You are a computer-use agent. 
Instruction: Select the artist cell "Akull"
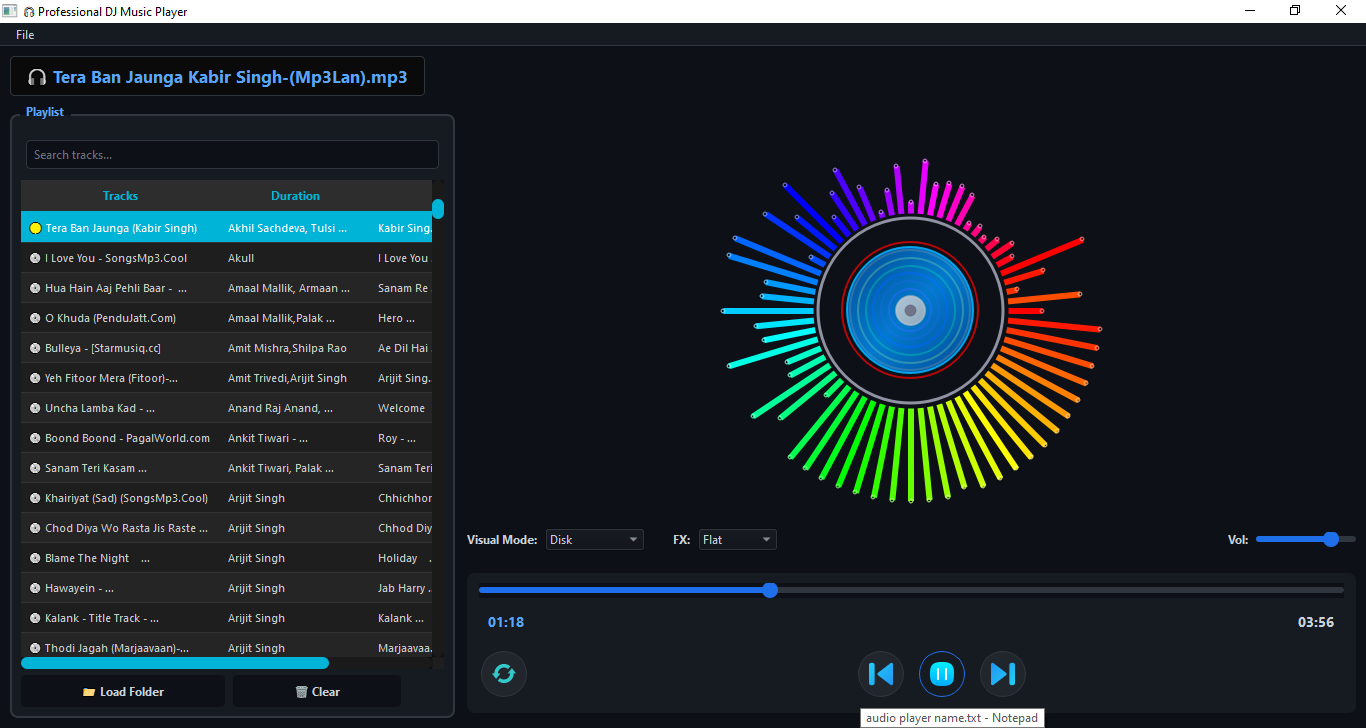coord(241,258)
